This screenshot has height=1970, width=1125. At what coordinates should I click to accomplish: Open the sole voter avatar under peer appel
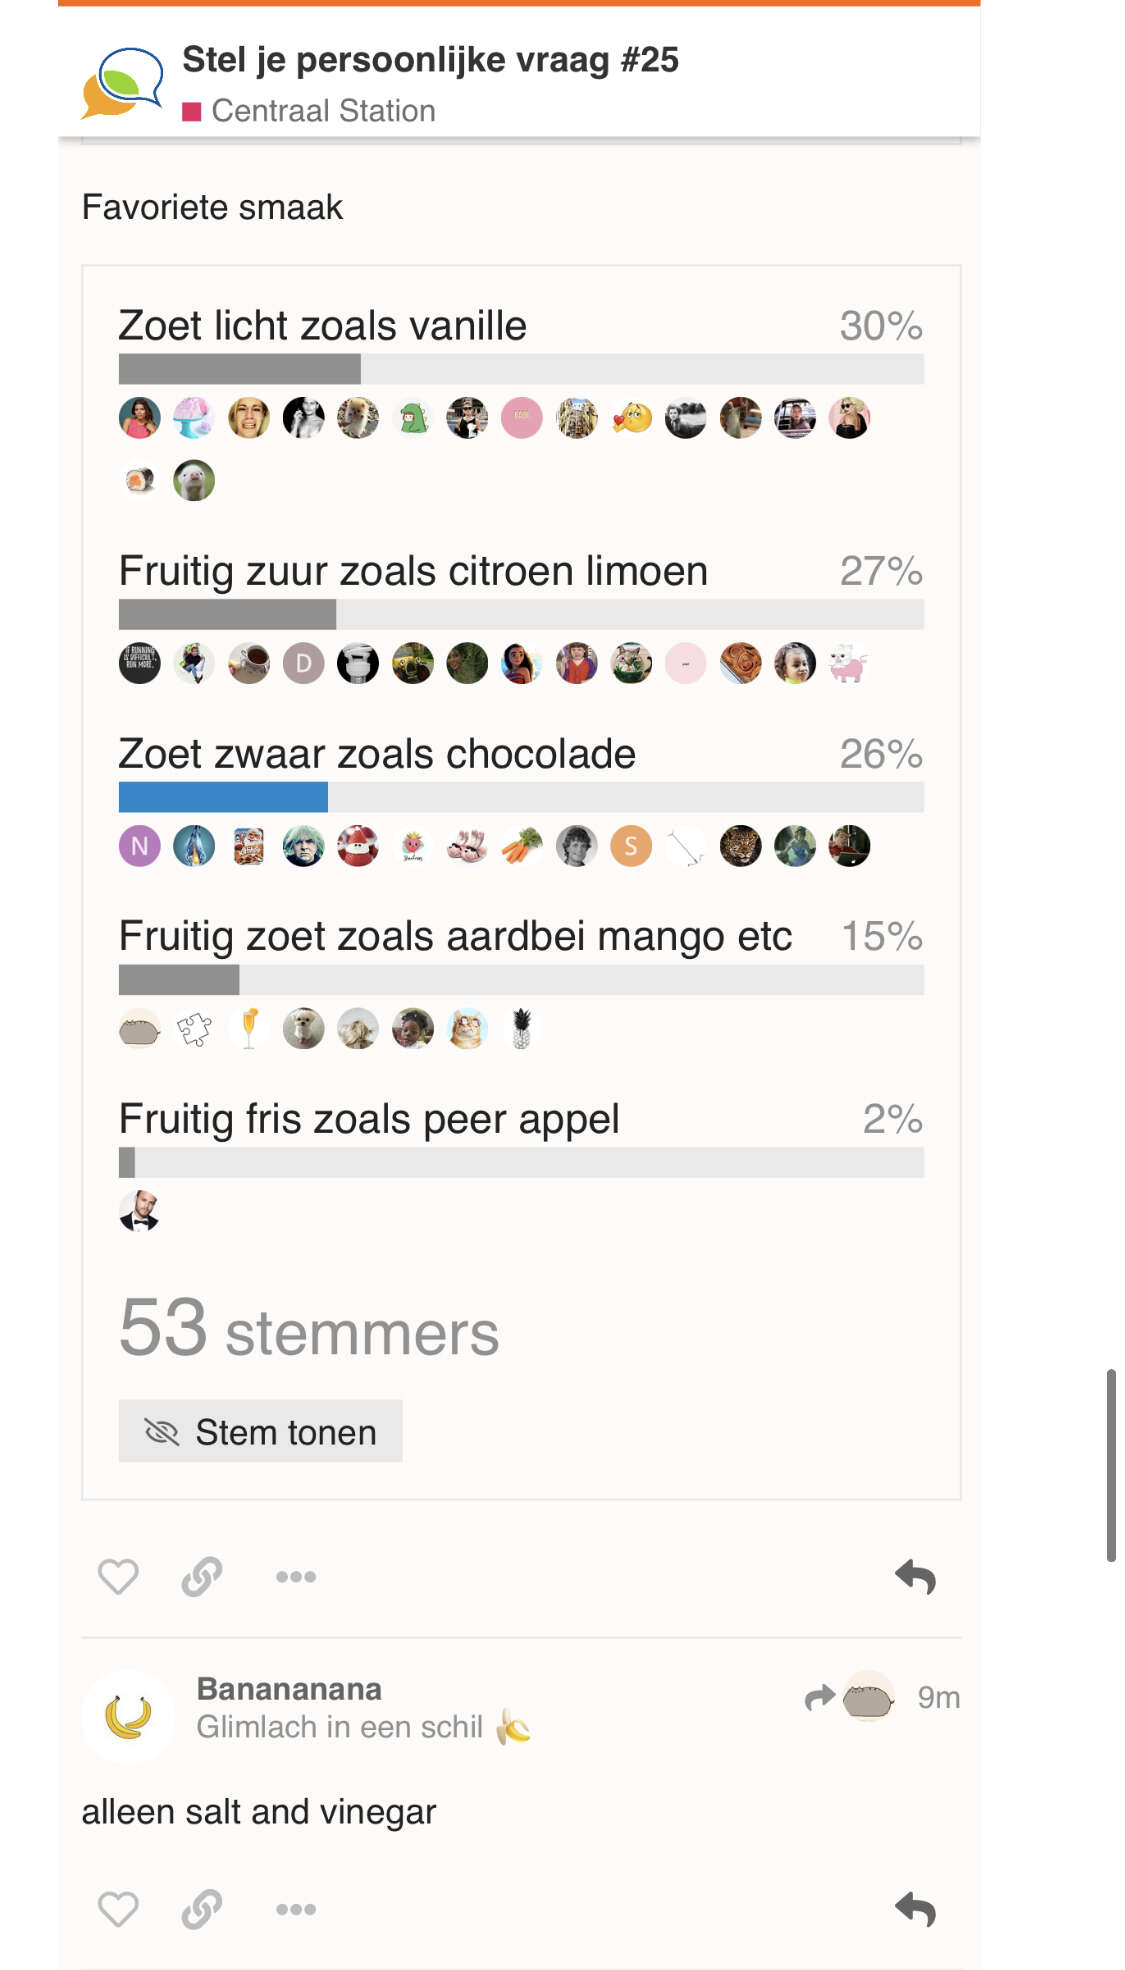[140, 1211]
